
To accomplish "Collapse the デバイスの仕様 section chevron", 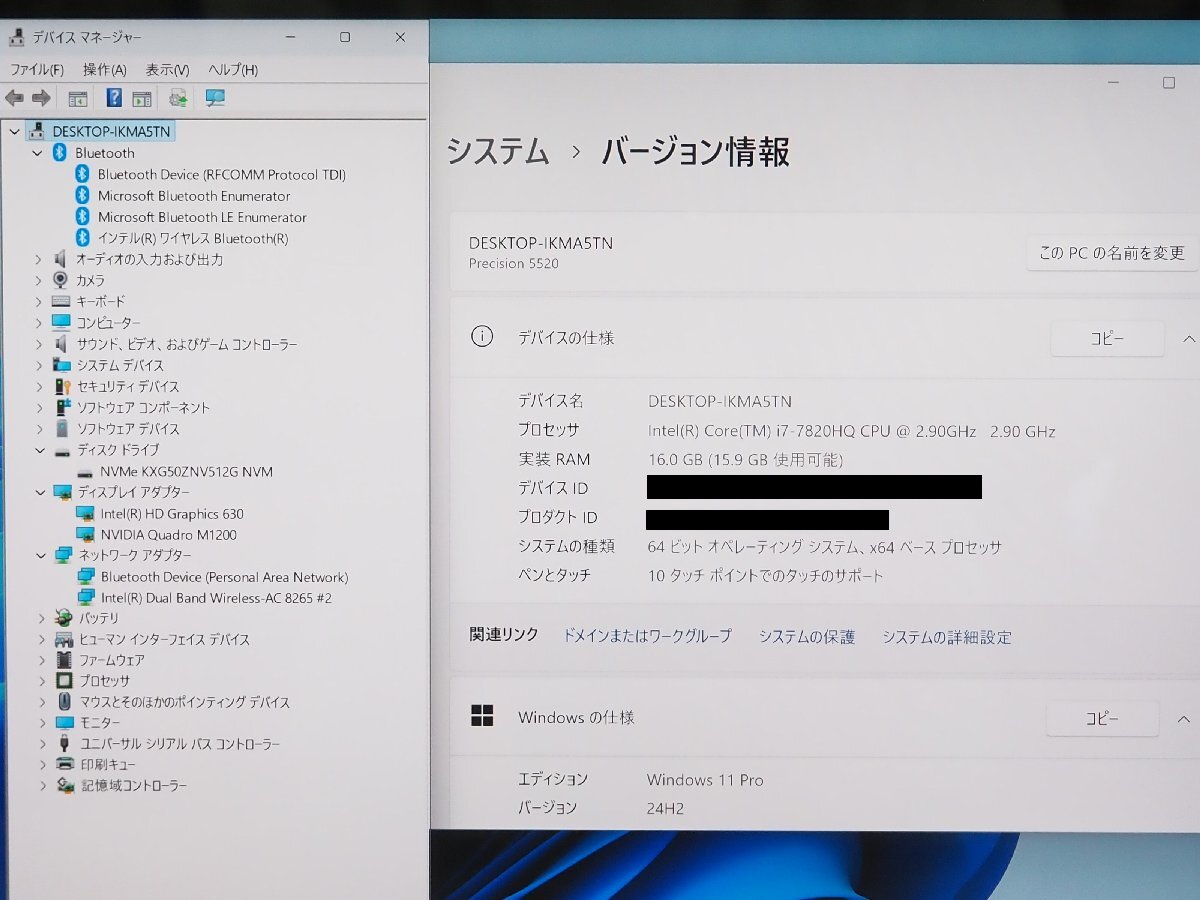I will (1188, 339).
